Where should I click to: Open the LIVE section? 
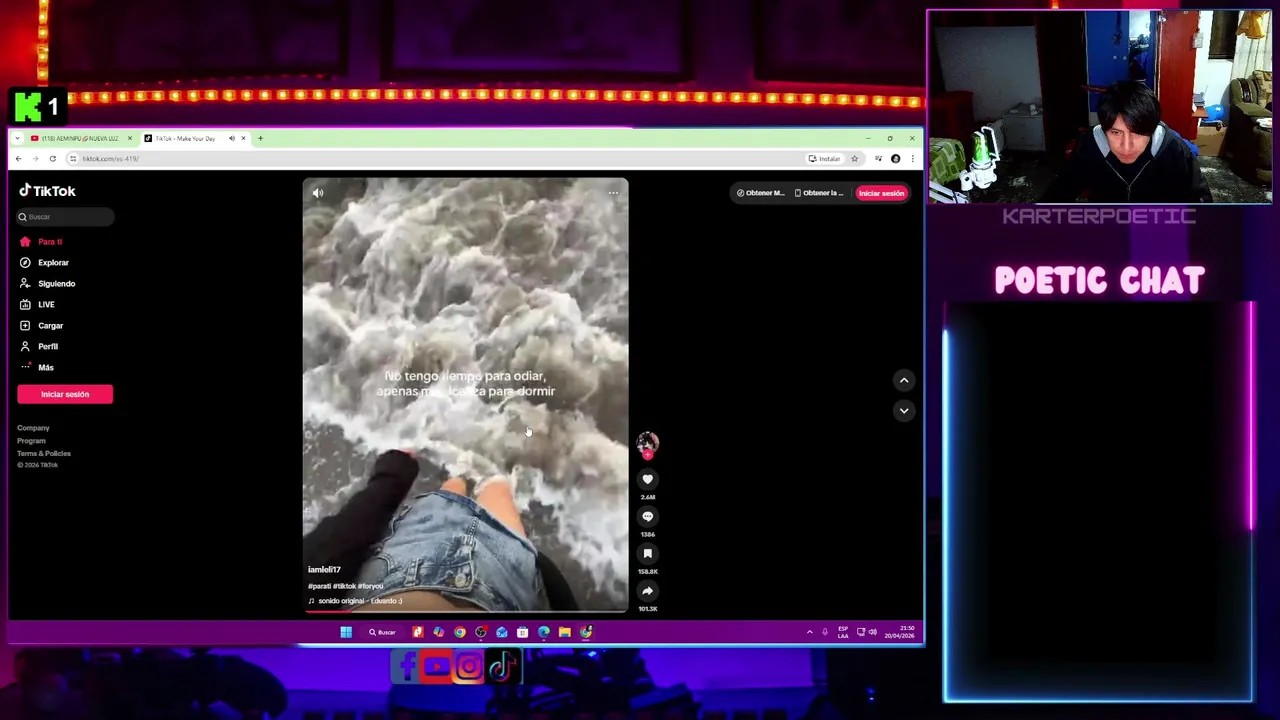[x=38, y=305]
